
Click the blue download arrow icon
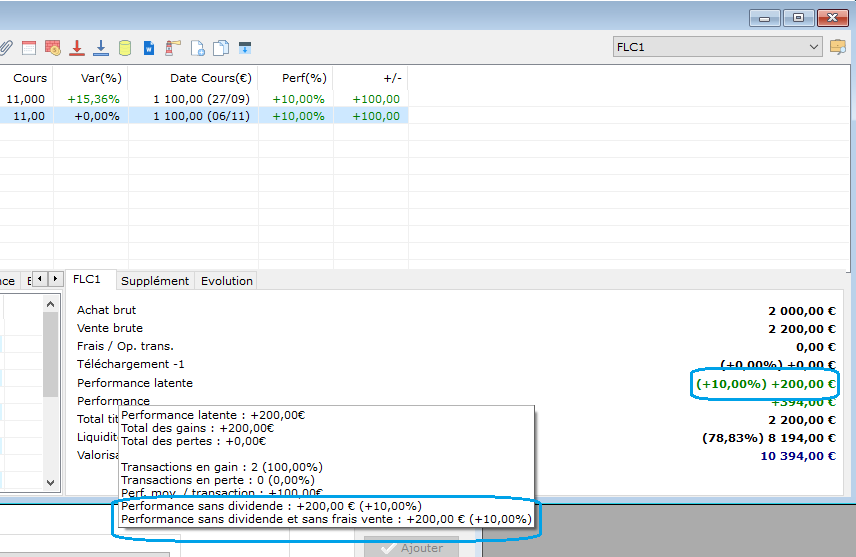pos(101,48)
